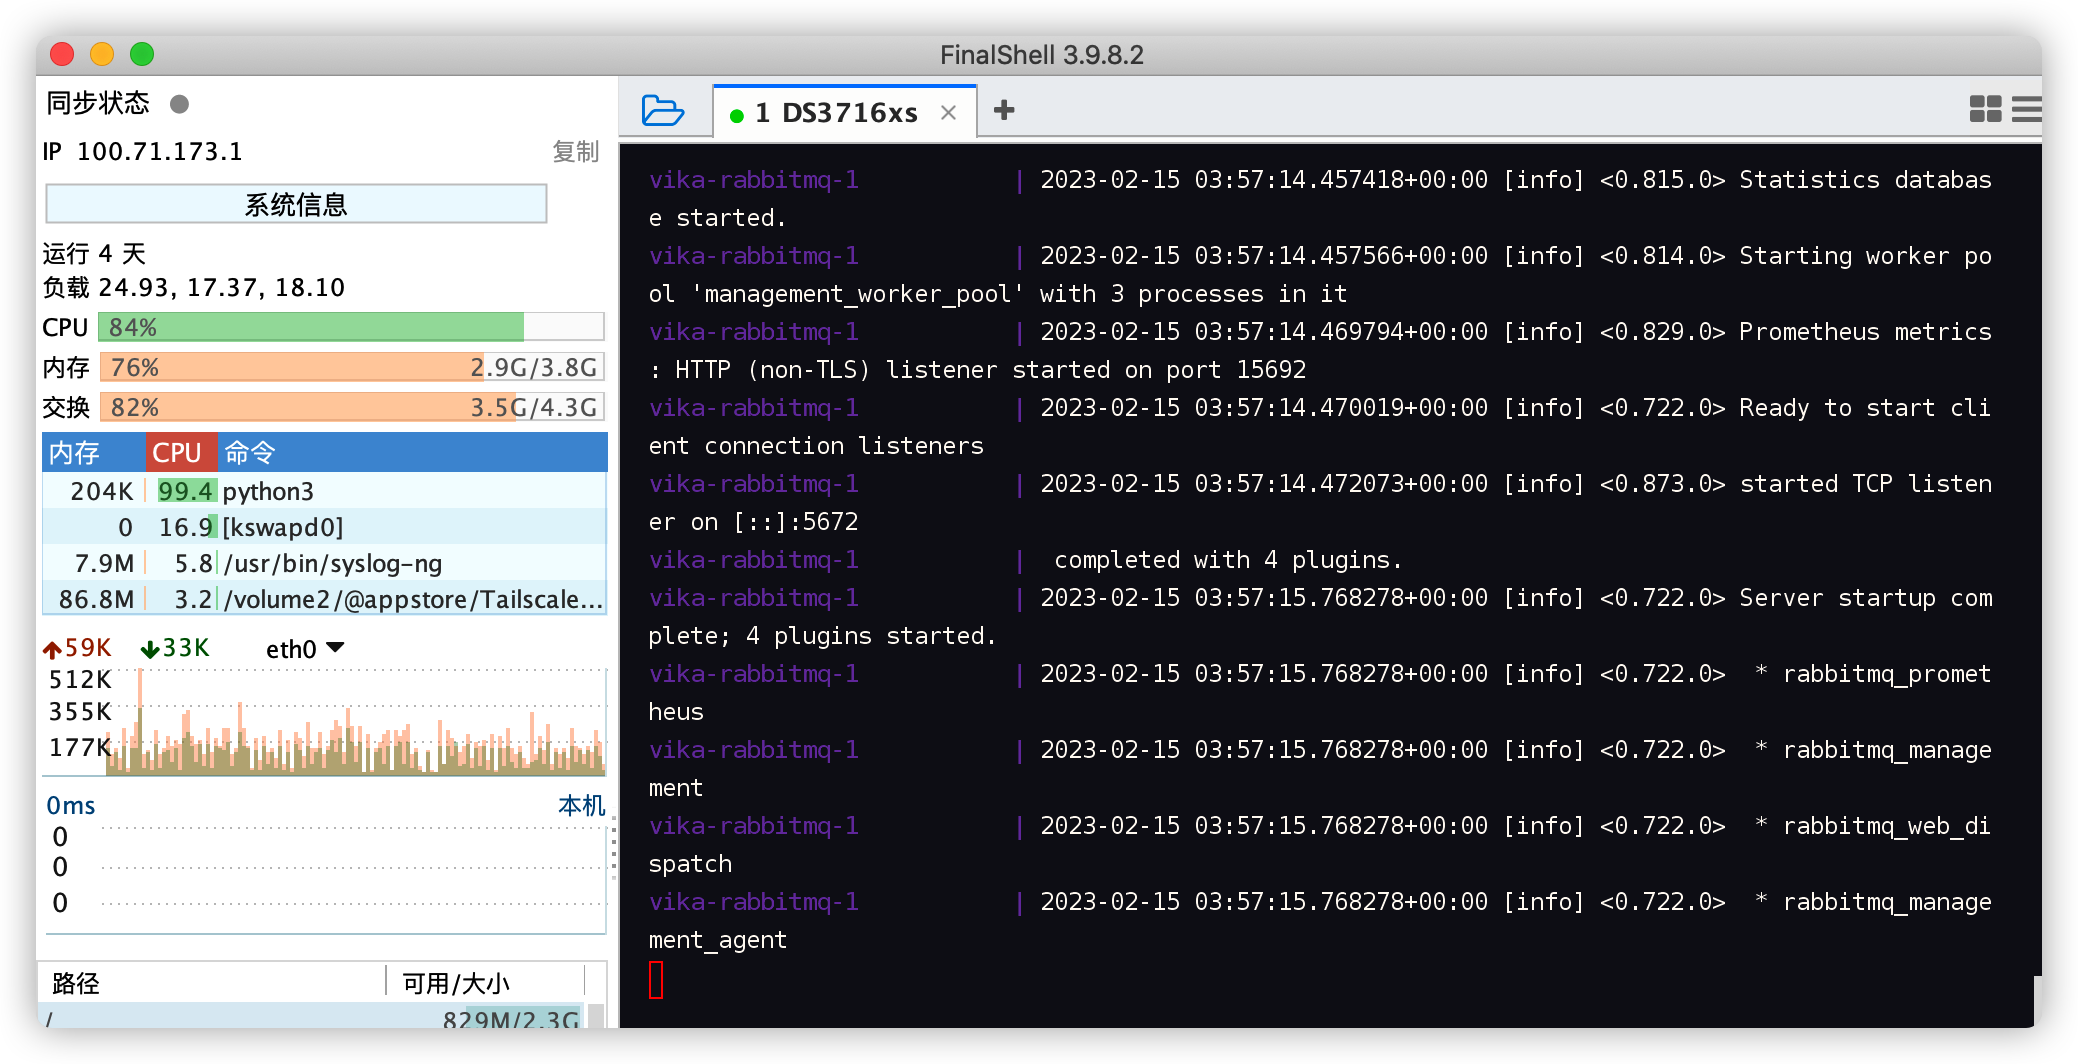
Task: Open the connection manager folder icon
Action: [662, 110]
